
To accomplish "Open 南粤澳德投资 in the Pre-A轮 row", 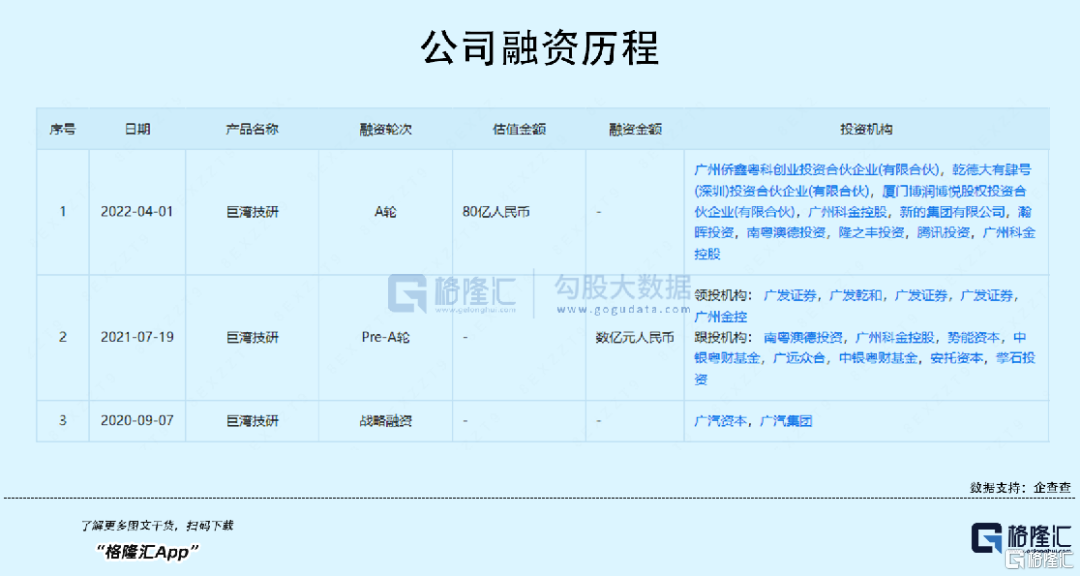I will tap(803, 338).
